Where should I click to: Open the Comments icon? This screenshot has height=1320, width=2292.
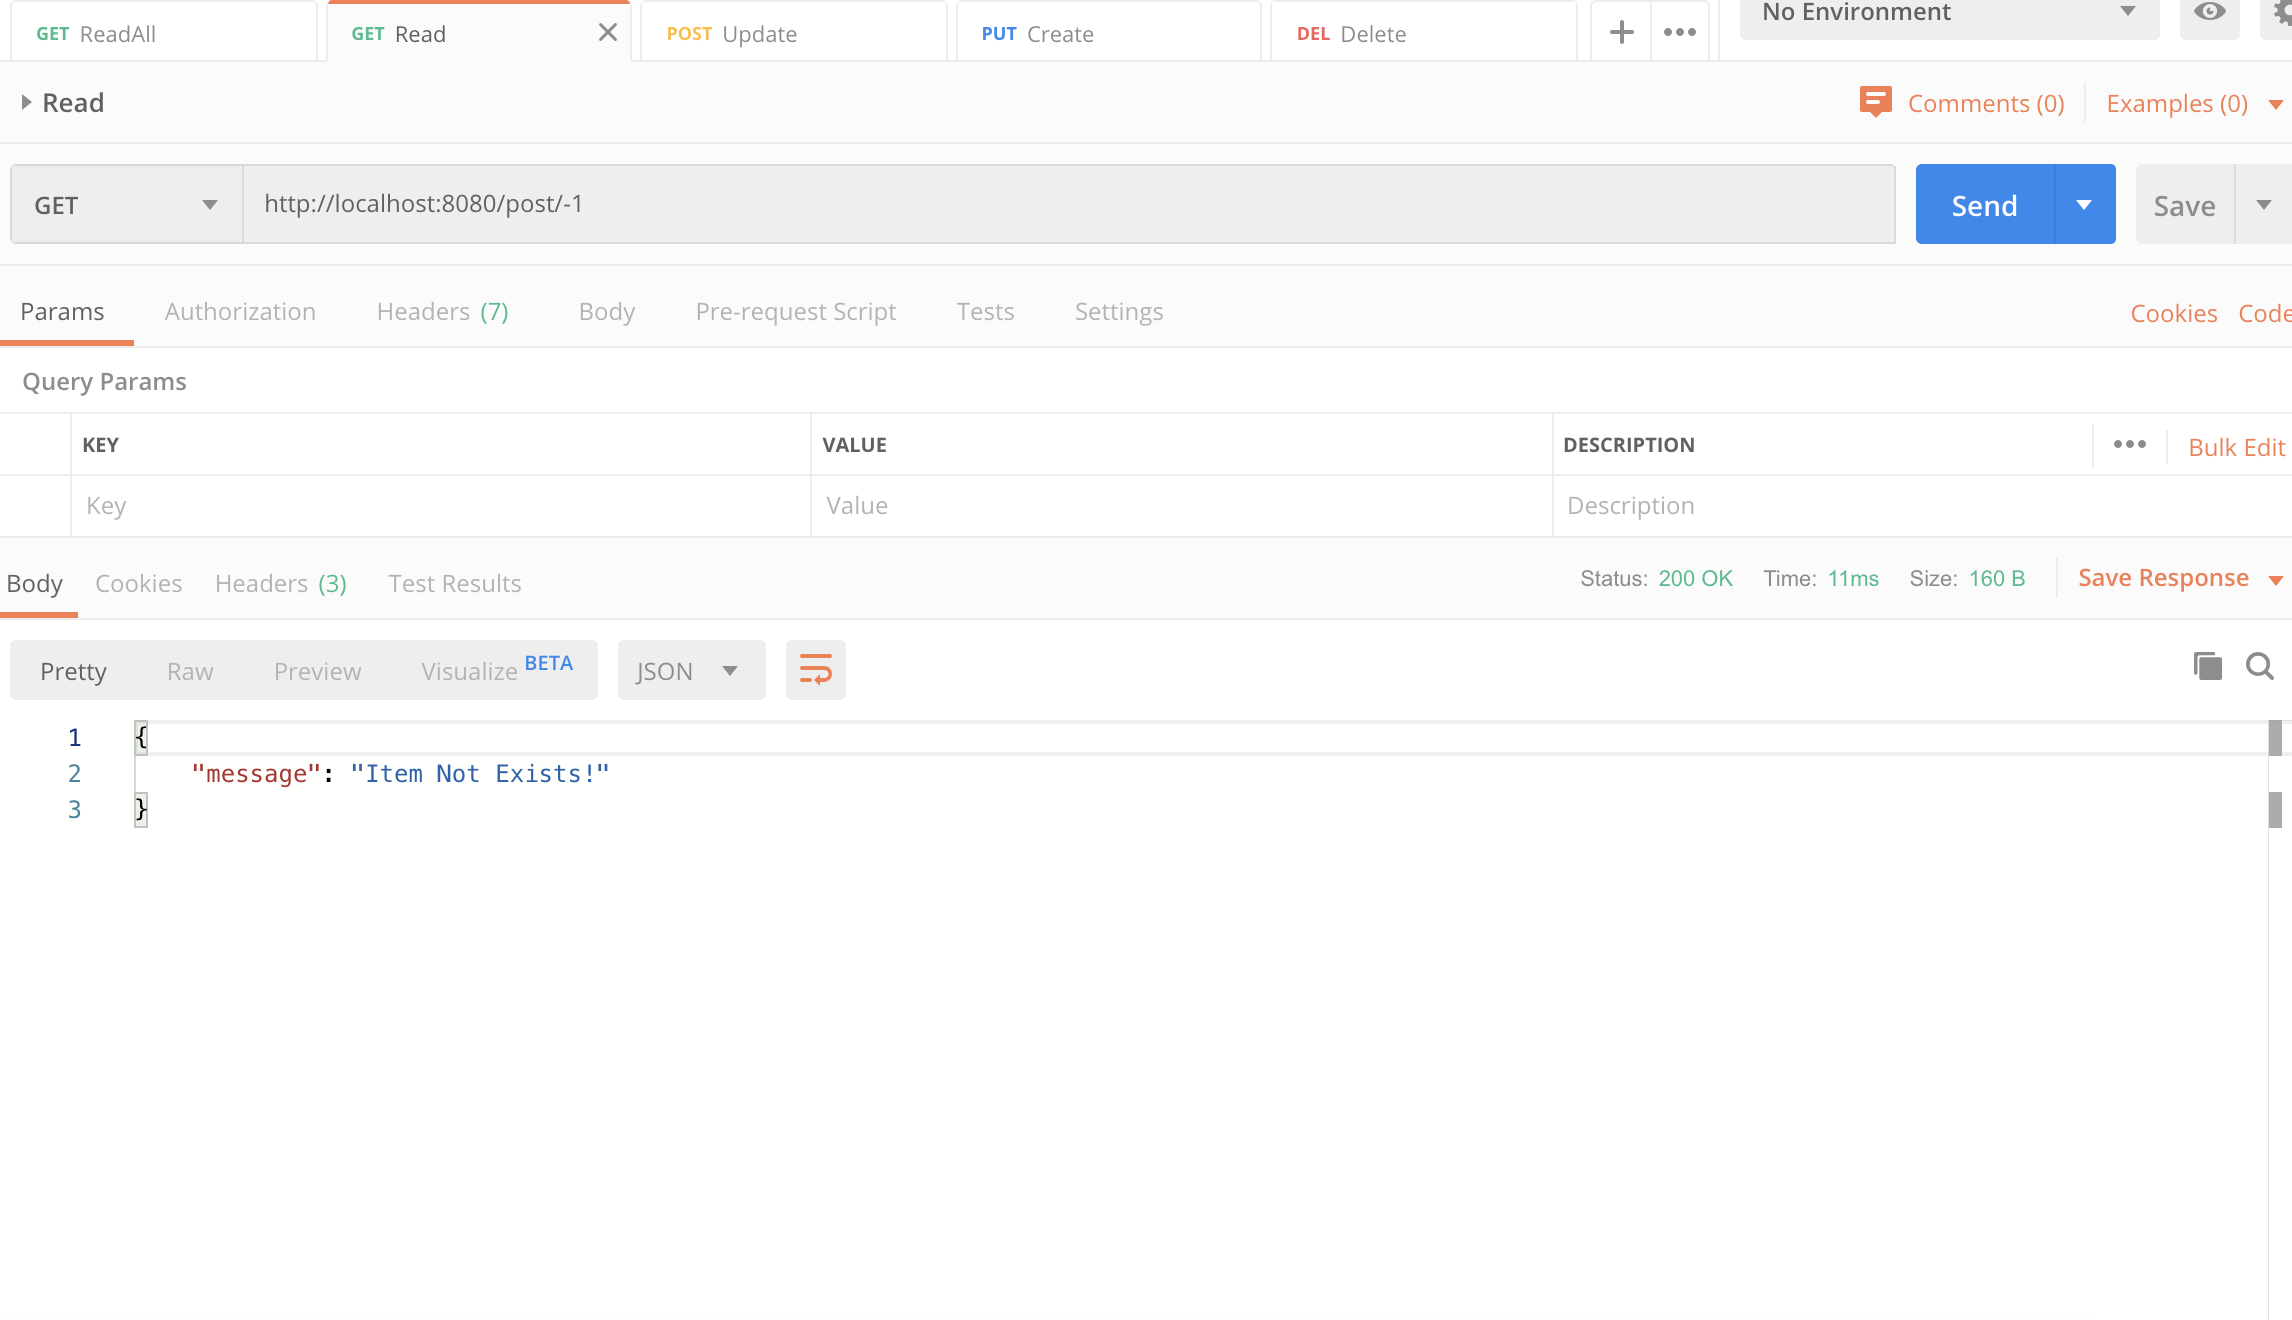(1875, 102)
